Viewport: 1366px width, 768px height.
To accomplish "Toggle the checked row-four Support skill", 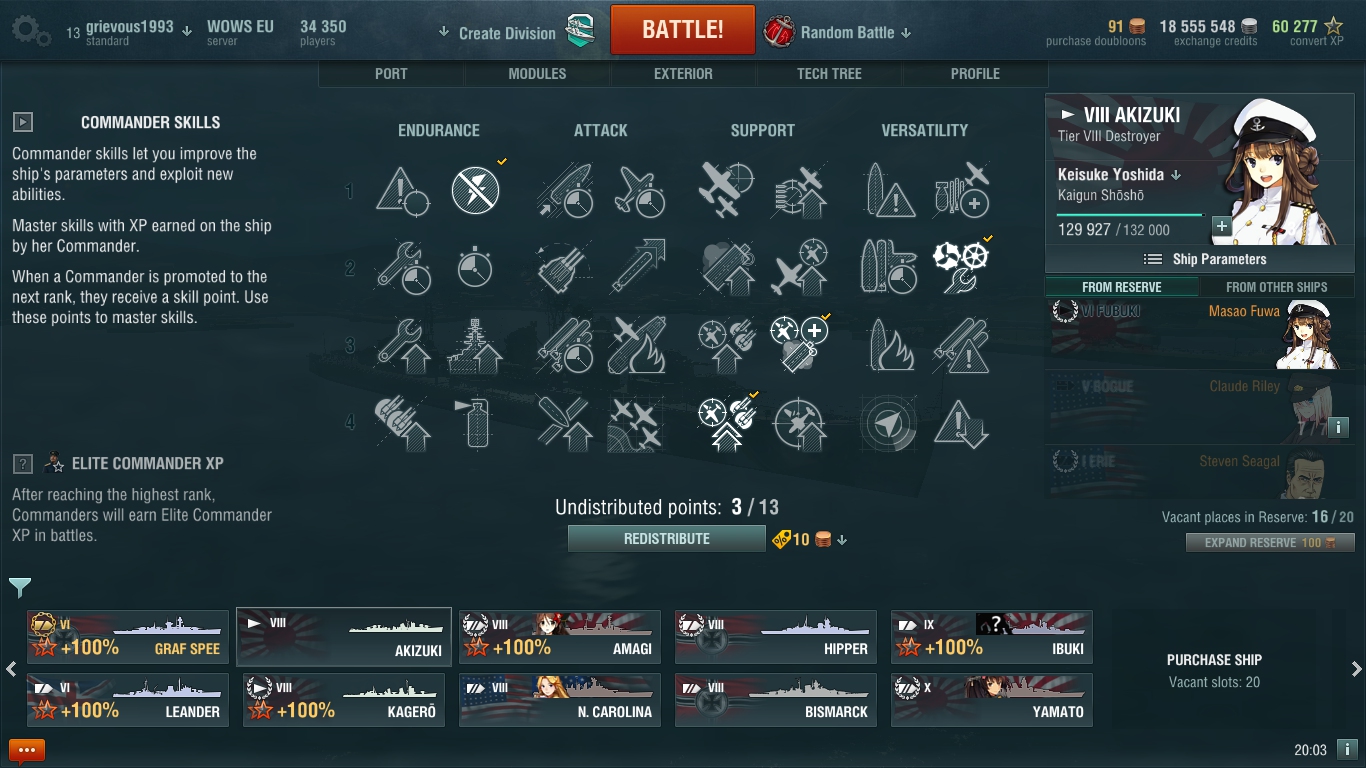I will [x=726, y=423].
